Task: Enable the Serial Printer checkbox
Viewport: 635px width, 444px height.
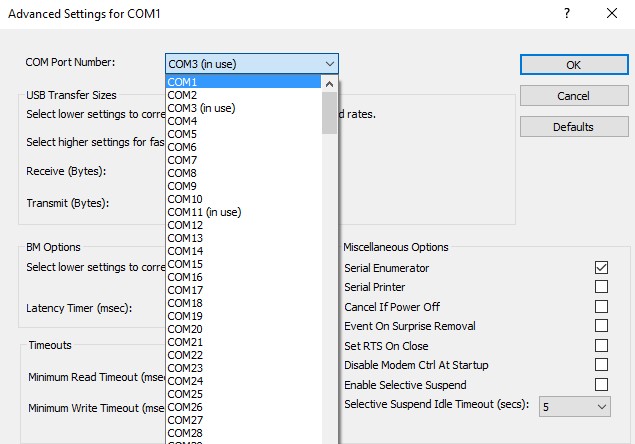Action: coord(601,287)
